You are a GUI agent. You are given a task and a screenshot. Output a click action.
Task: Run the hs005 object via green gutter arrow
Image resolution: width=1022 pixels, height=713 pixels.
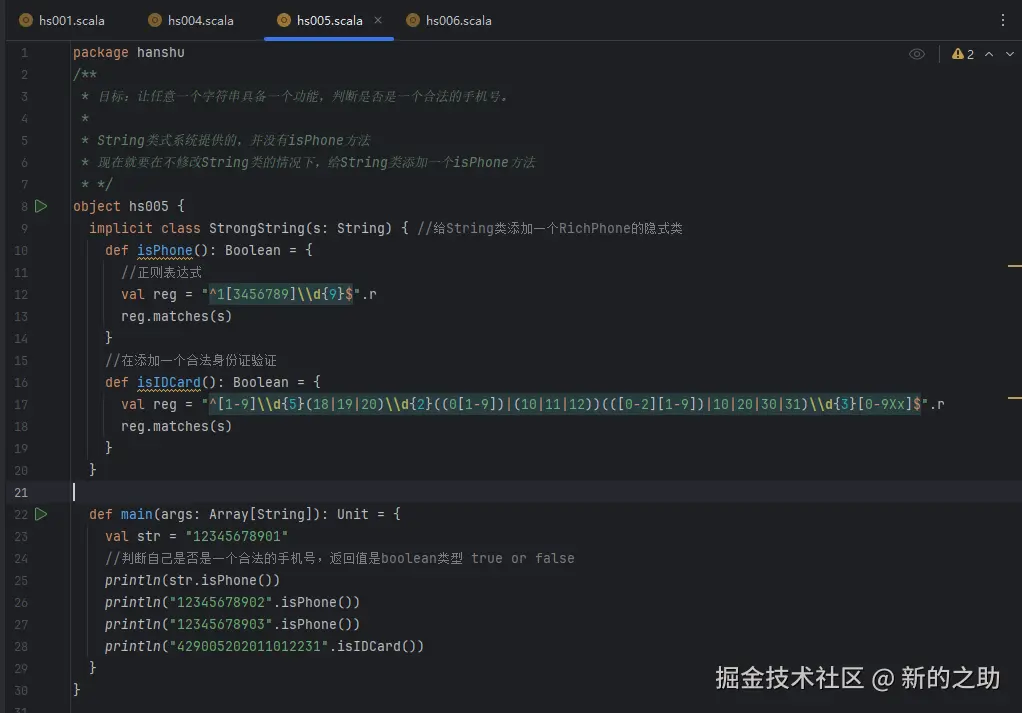coord(41,205)
